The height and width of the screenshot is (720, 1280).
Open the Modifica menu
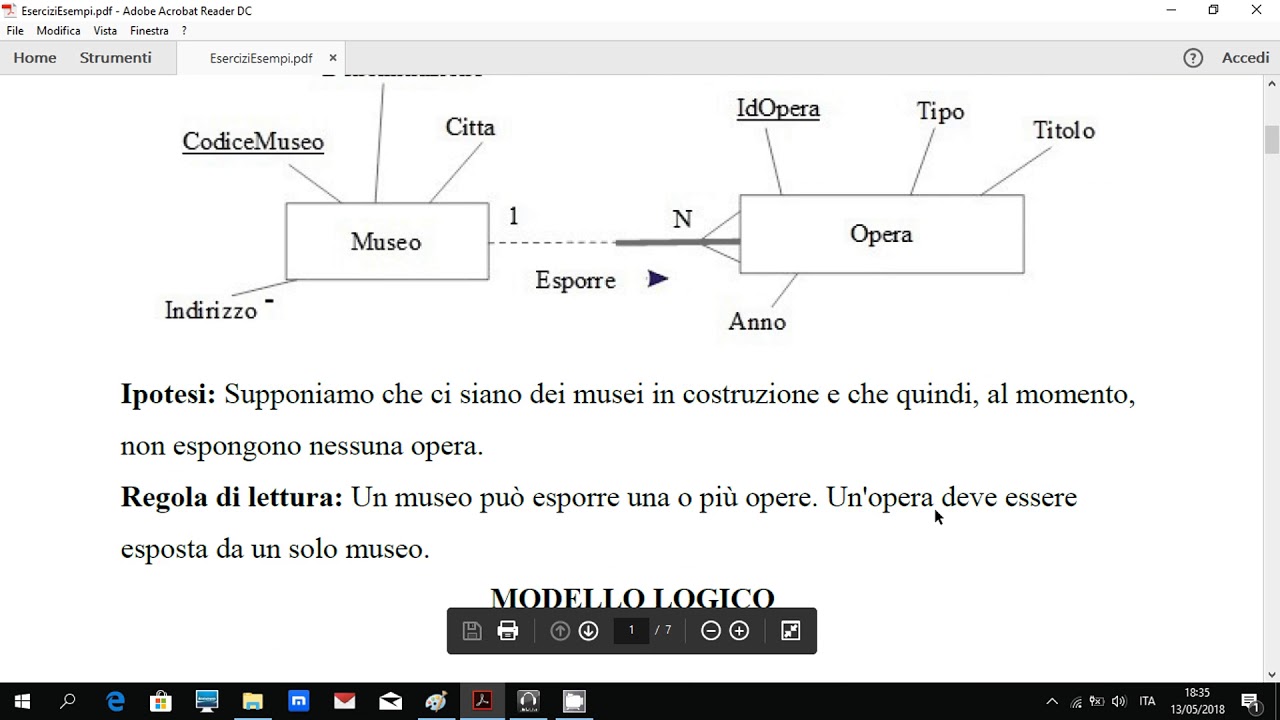point(58,31)
